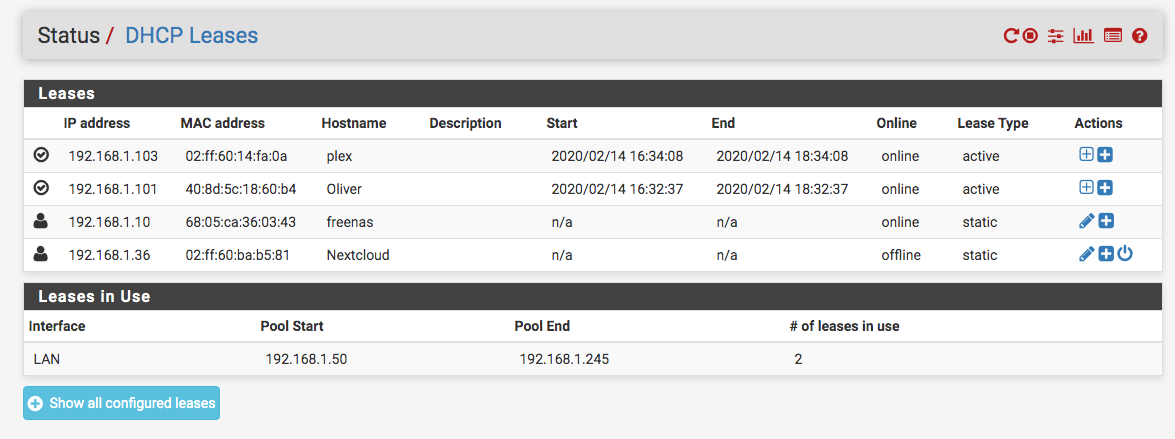Edit static mapping for Nextcloud
1175x439 pixels.
click(x=1087, y=254)
